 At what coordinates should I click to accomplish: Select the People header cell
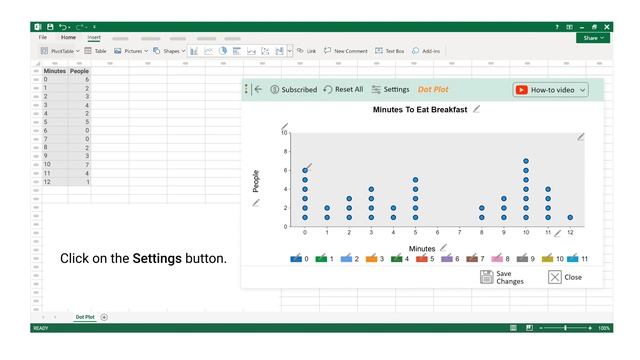tap(79, 71)
